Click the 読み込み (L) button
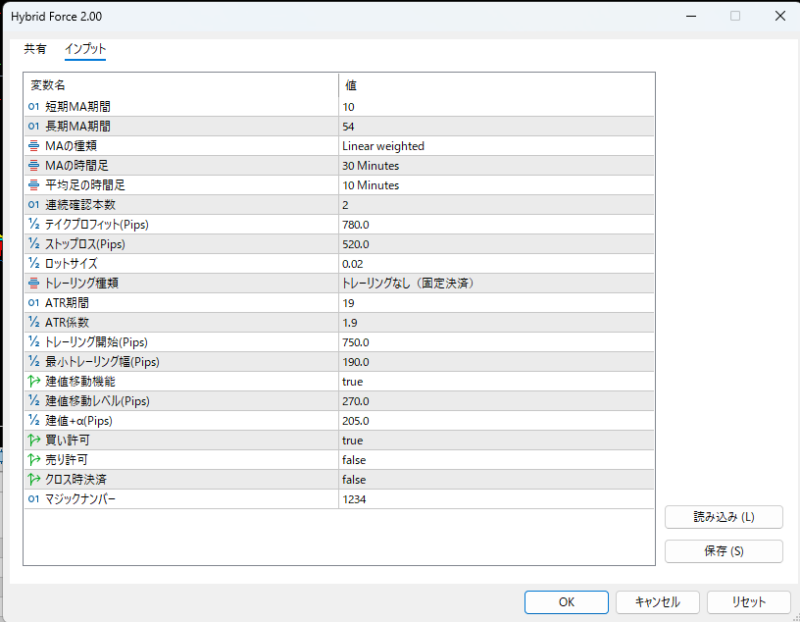 pyautogui.click(x=723, y=517)
